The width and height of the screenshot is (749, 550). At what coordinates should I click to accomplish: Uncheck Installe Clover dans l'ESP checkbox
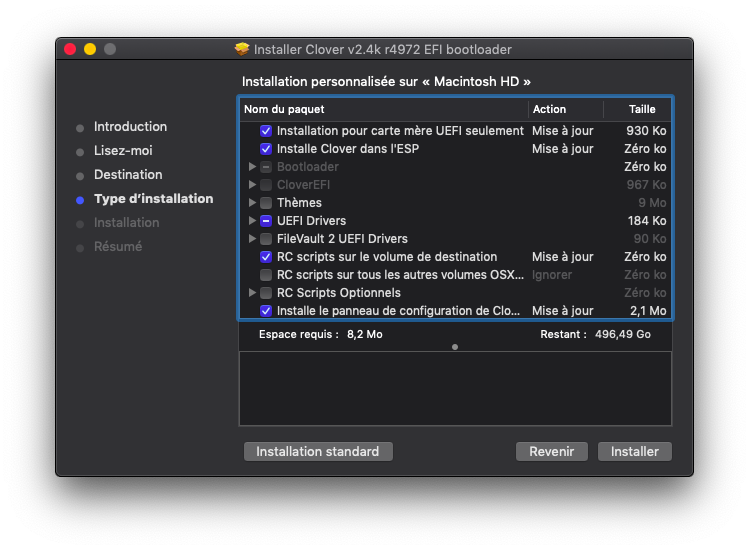pyautogui.click(x=266, y=149)
